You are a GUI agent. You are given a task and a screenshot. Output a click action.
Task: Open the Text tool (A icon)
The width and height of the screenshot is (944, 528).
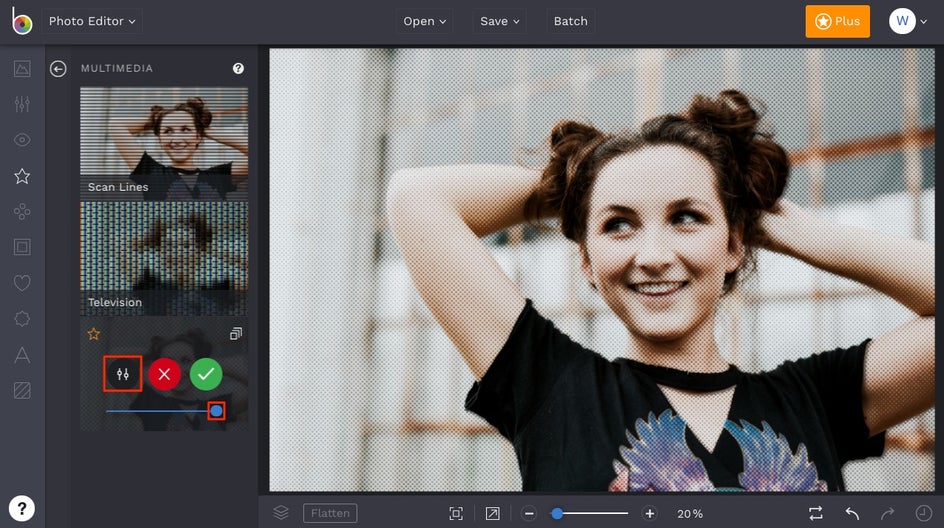coord(22,354)
